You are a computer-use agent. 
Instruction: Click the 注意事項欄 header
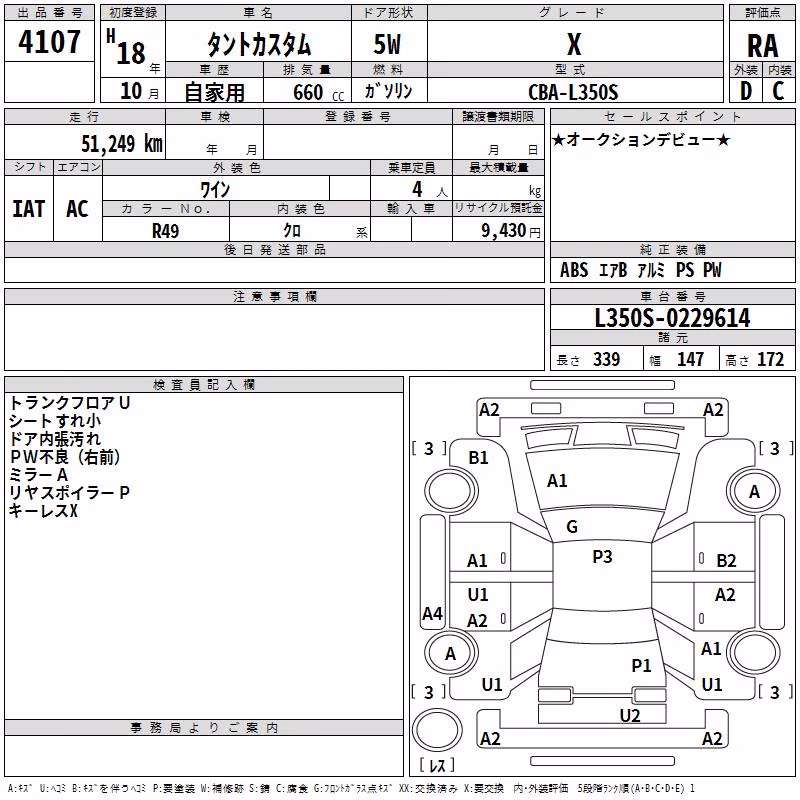[274, 296]
